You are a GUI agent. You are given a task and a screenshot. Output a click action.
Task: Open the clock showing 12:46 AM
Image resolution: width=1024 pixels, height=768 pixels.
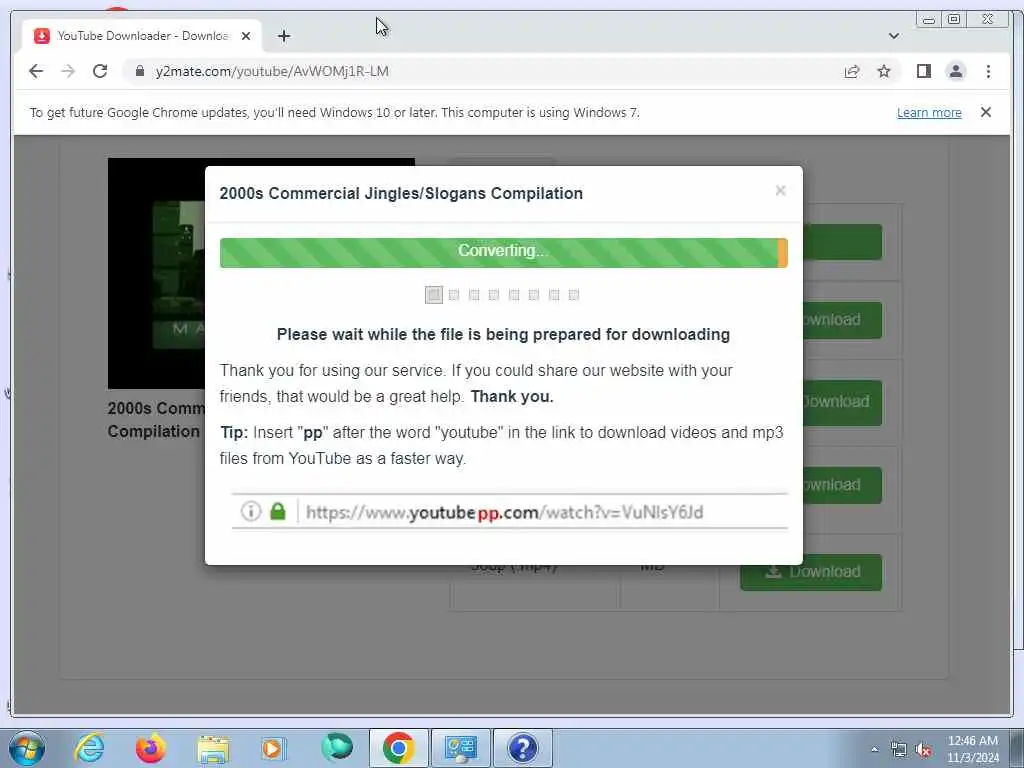pyautogui.click(x=972, y=749)
